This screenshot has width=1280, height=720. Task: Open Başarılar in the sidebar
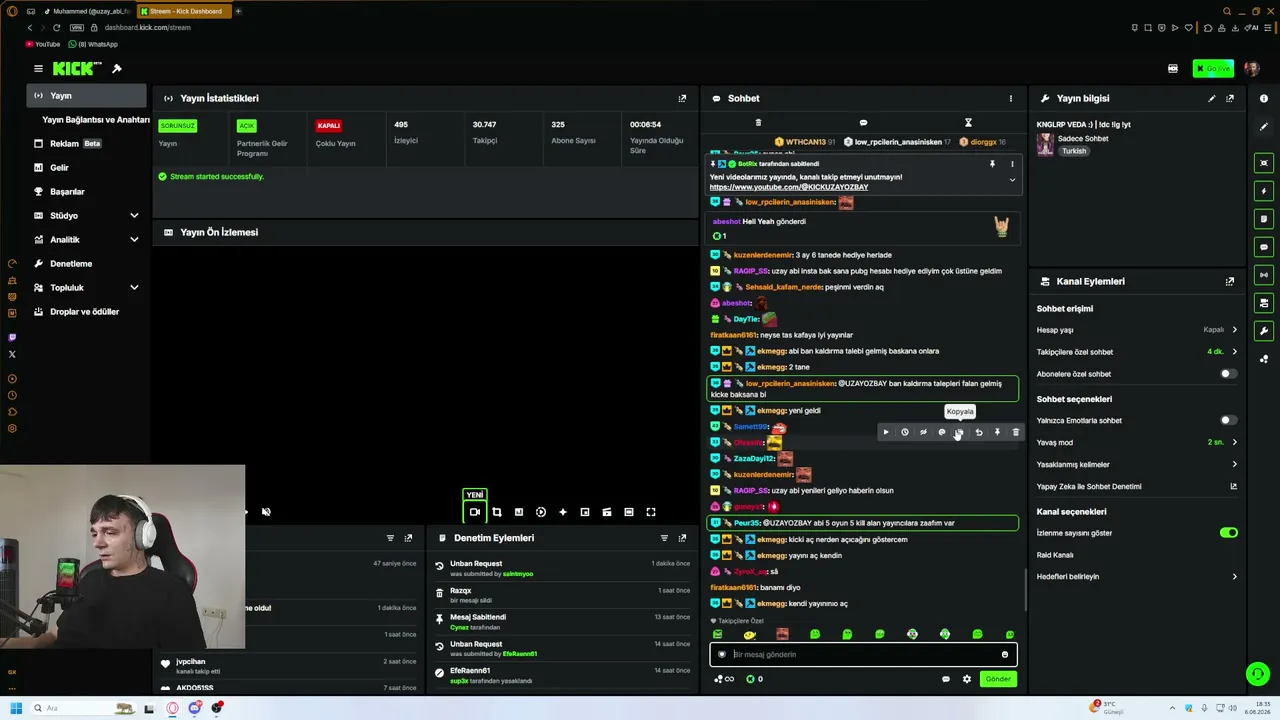(86, 192)
